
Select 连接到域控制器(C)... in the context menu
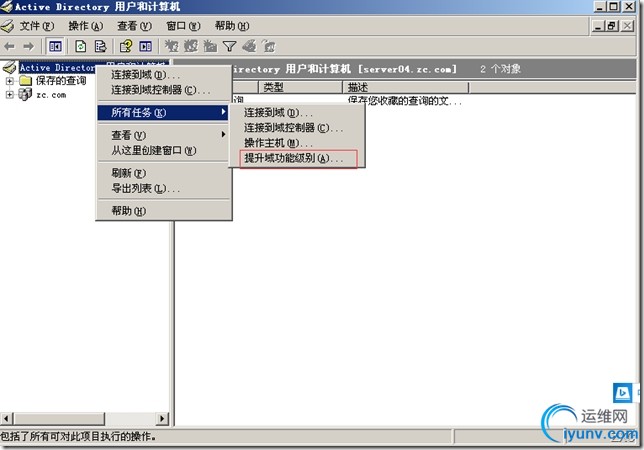tap(163, 90)
